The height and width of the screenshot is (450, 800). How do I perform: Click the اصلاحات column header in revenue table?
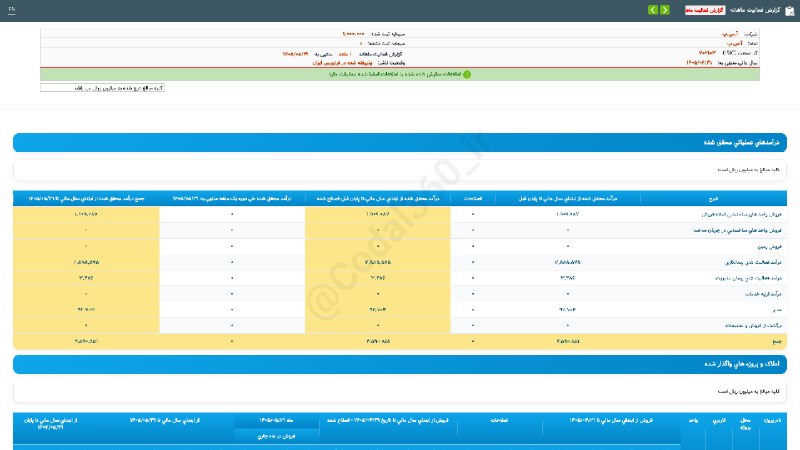tap(472, 198)
